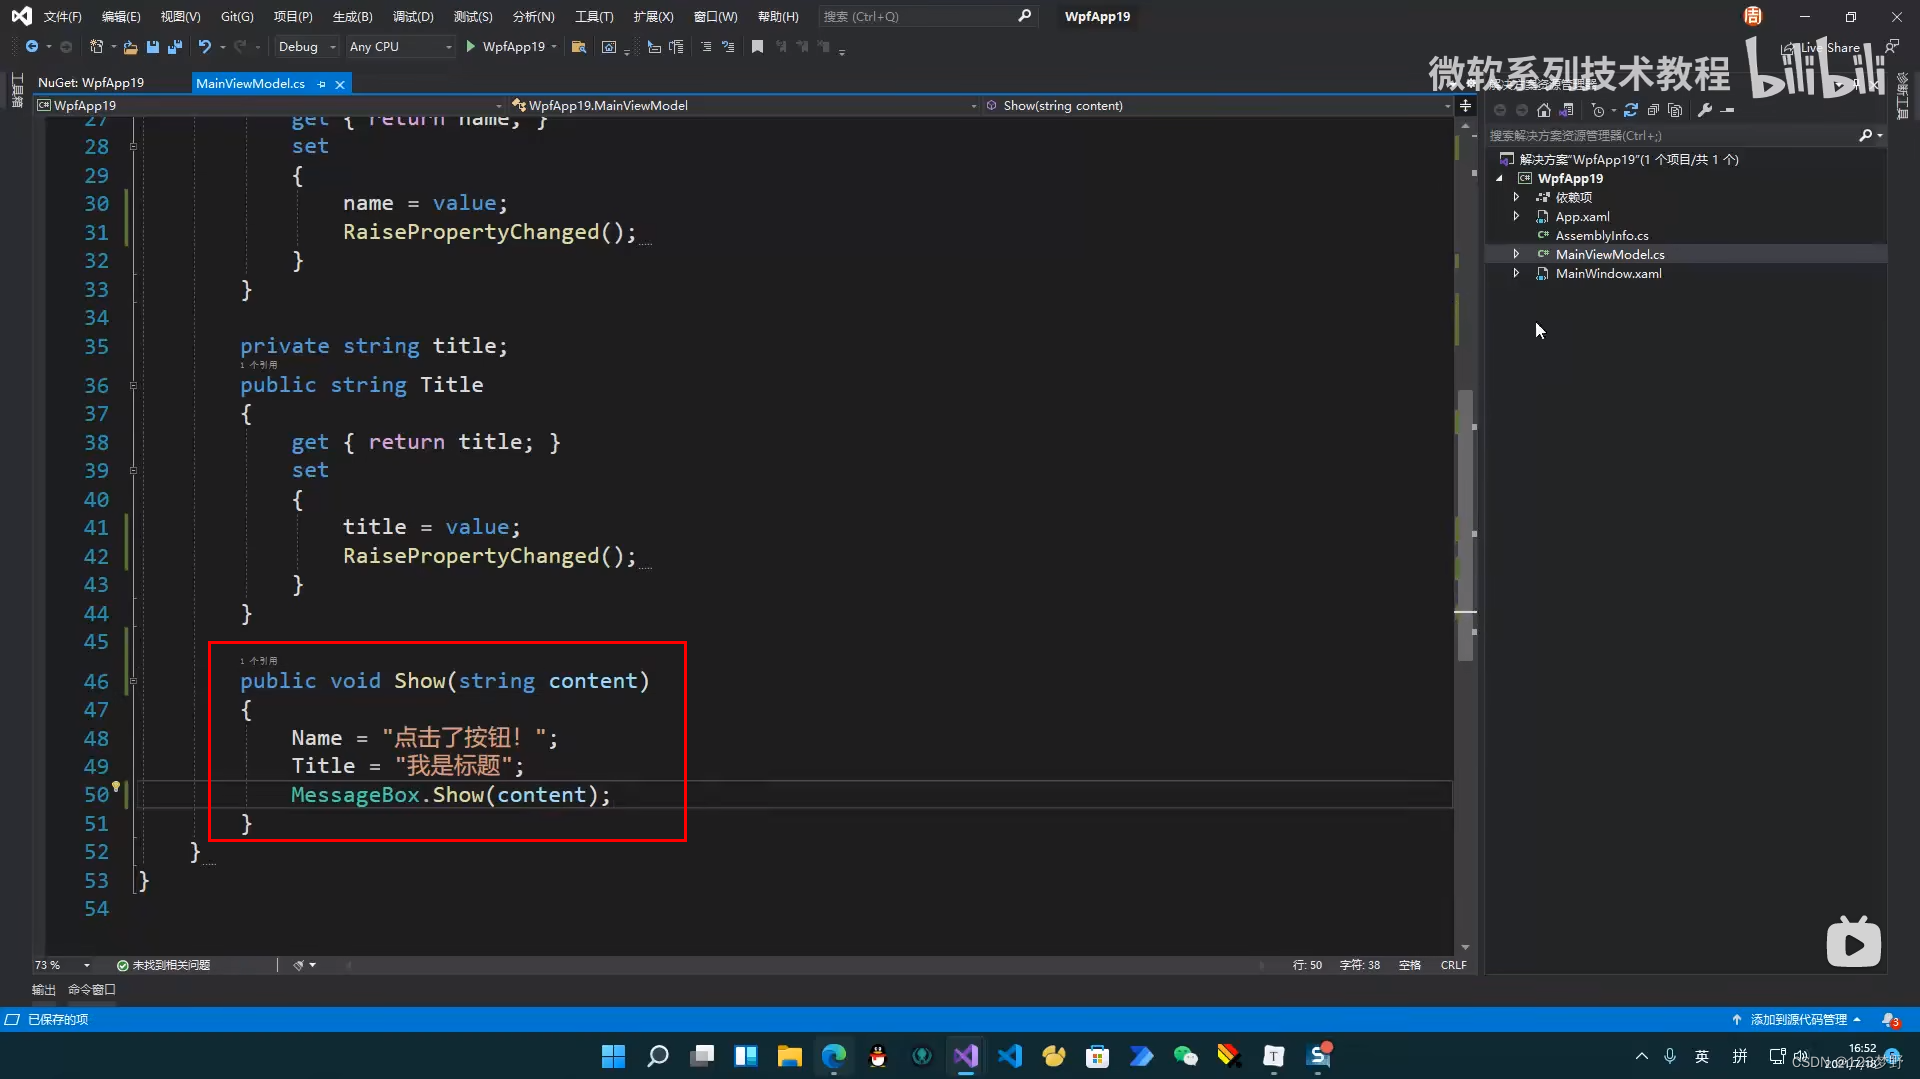1920x1079 pixels.
Task: Click the Home icon in Solution Explorer
Action: pos(1544,110)
